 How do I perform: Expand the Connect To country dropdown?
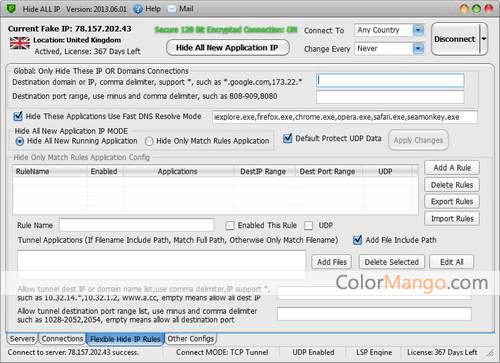[418, 30]
